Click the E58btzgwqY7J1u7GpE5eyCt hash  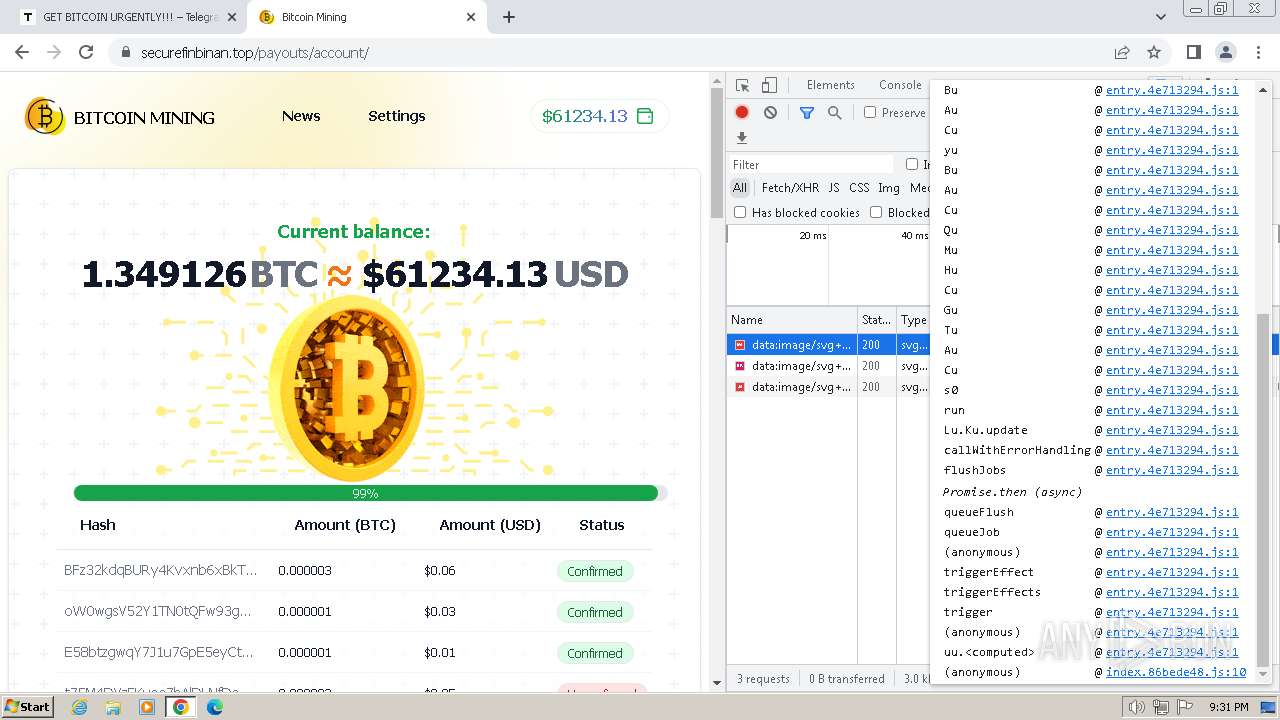click(x=159, y=652)
